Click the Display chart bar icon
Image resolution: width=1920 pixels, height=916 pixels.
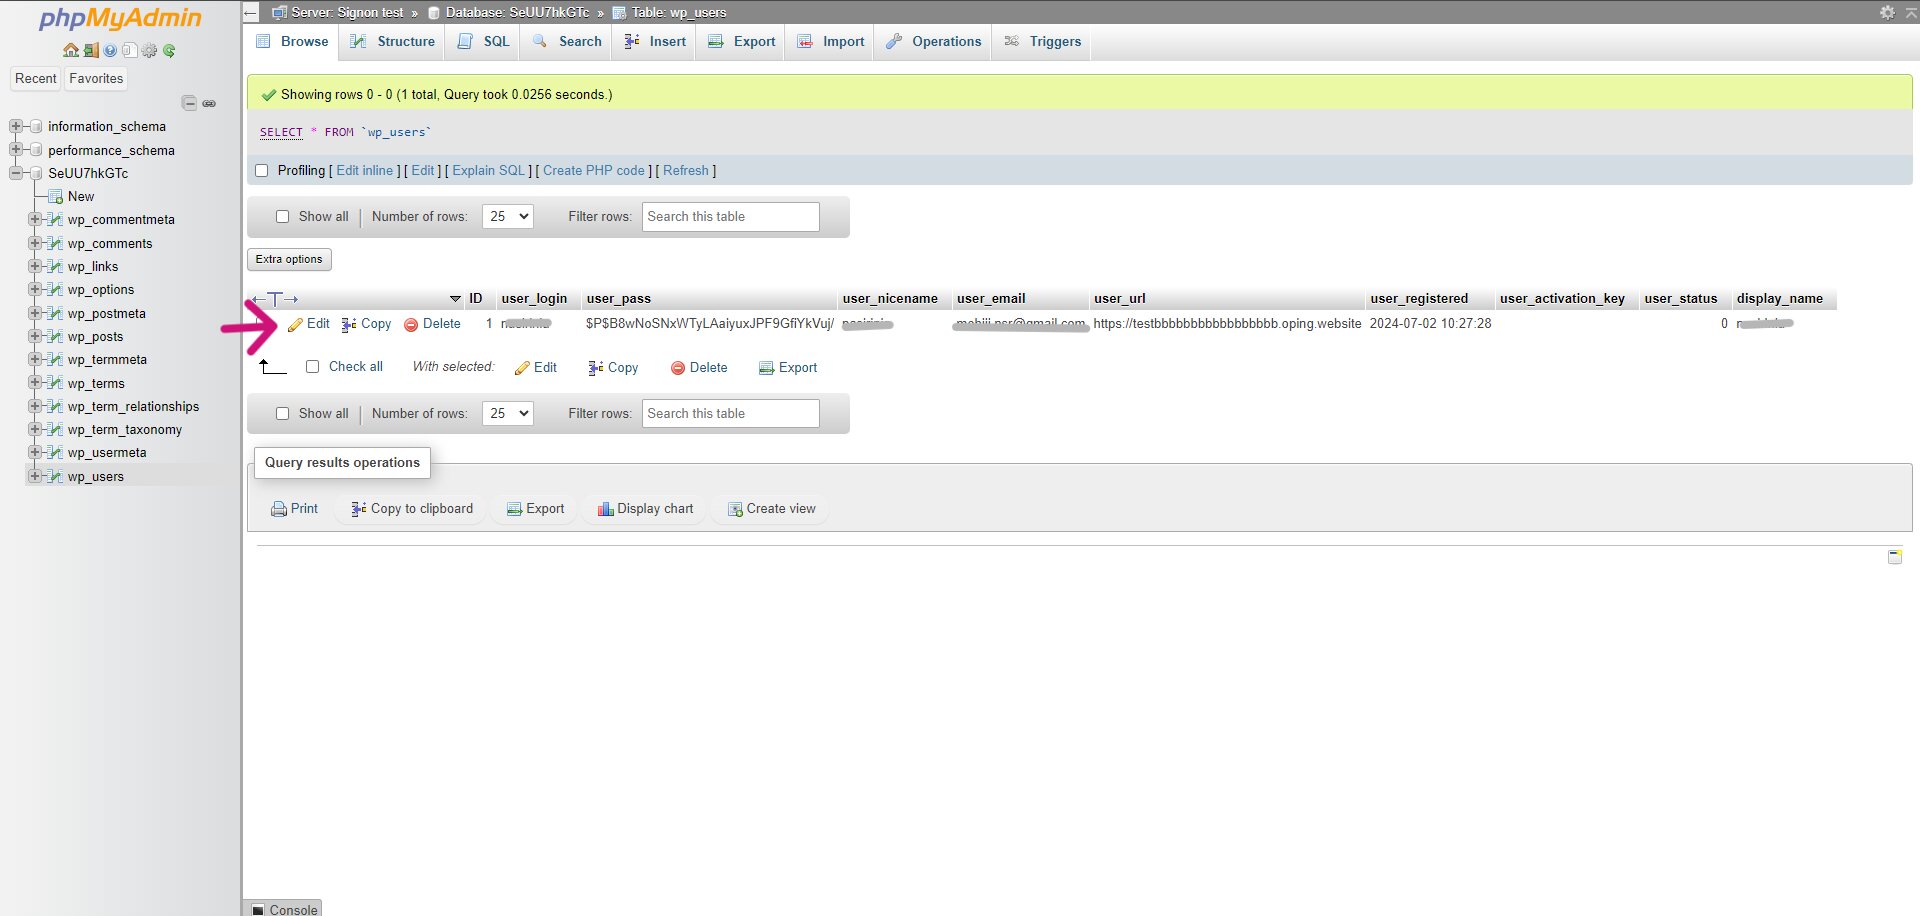click(605, 509)
